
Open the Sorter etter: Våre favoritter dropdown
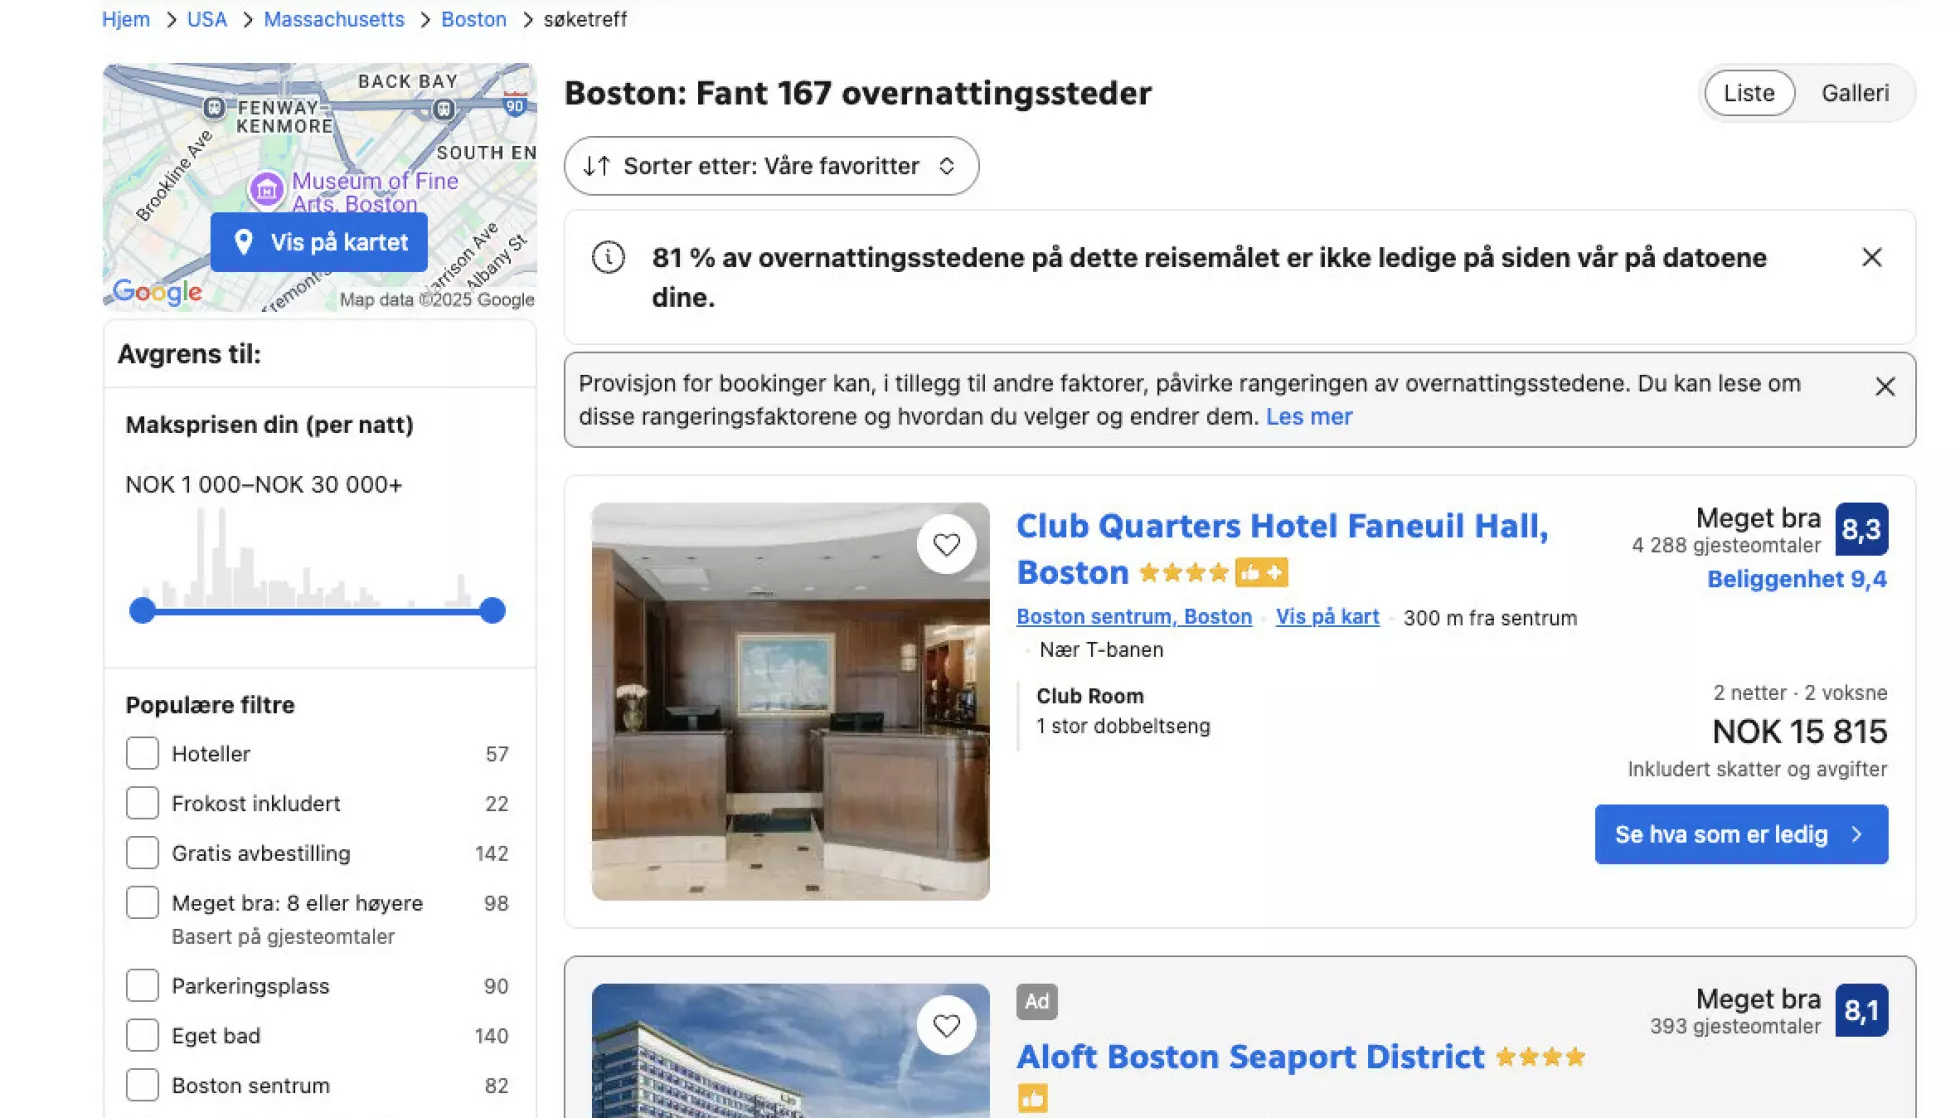(x=771, y=166)
